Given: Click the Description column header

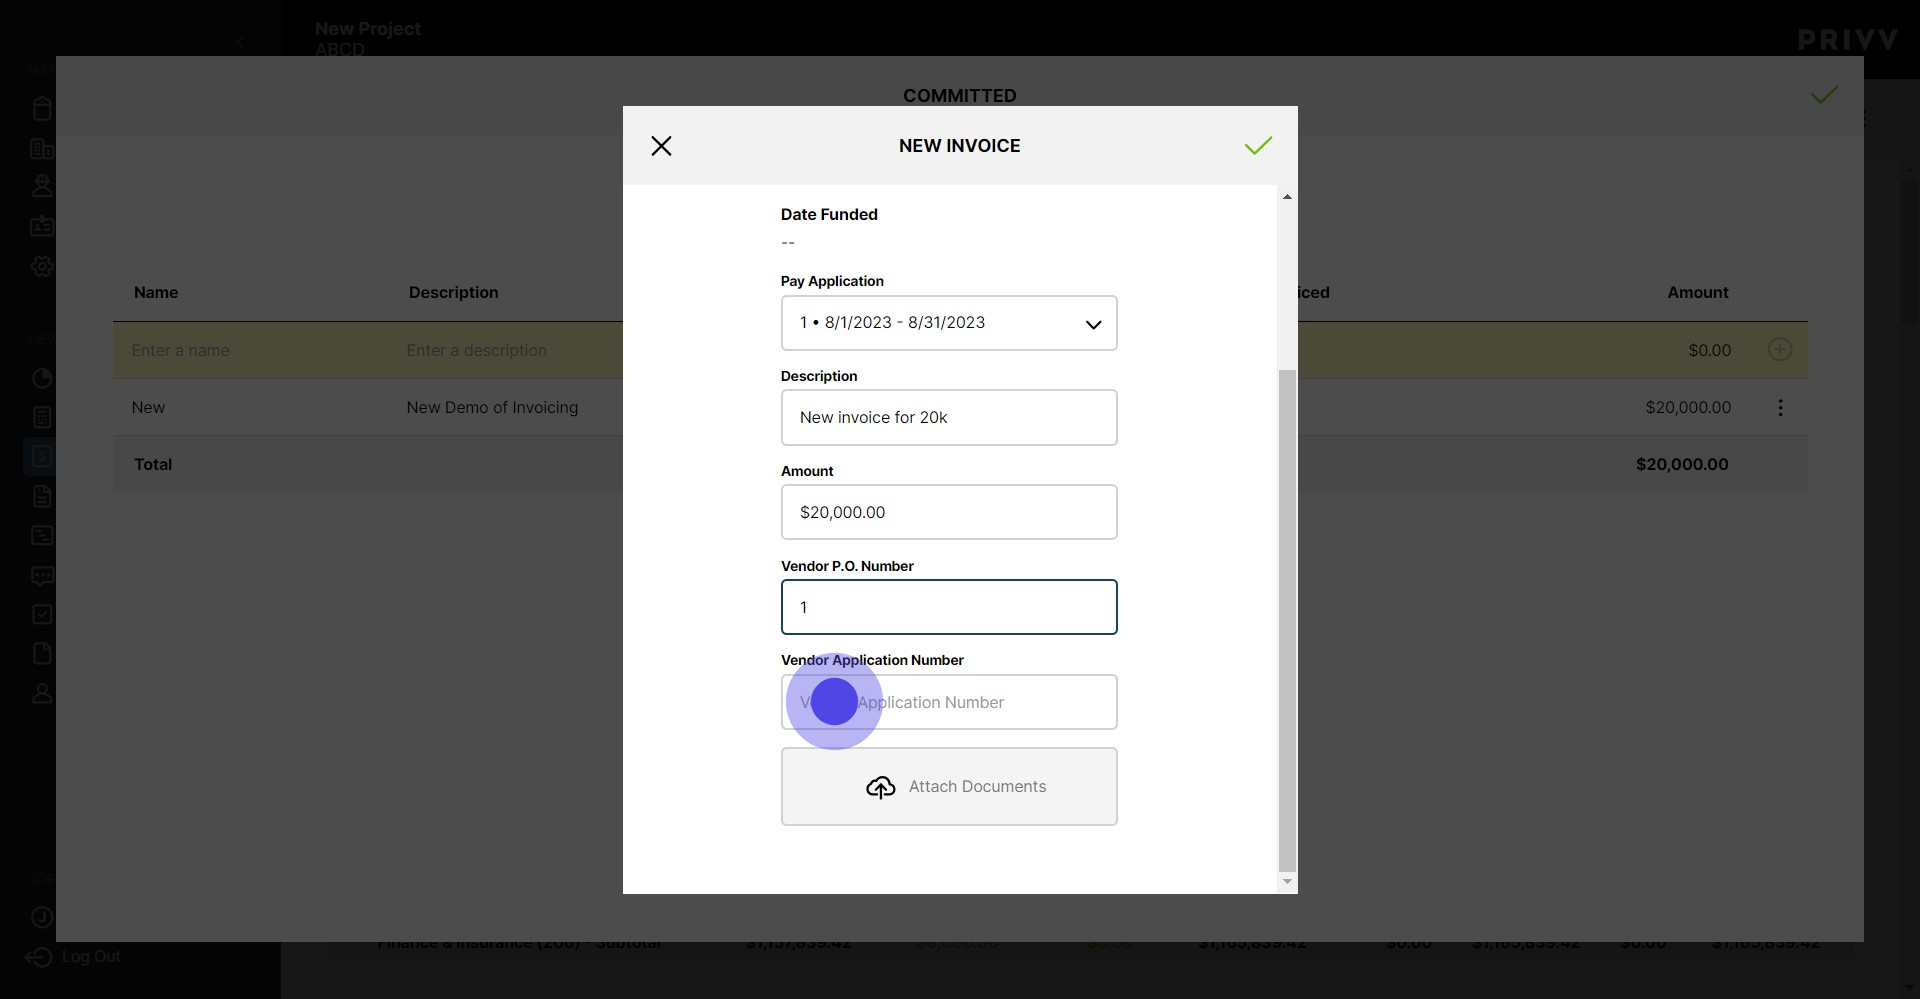Looking at the screenshot, I should [453, 293].
